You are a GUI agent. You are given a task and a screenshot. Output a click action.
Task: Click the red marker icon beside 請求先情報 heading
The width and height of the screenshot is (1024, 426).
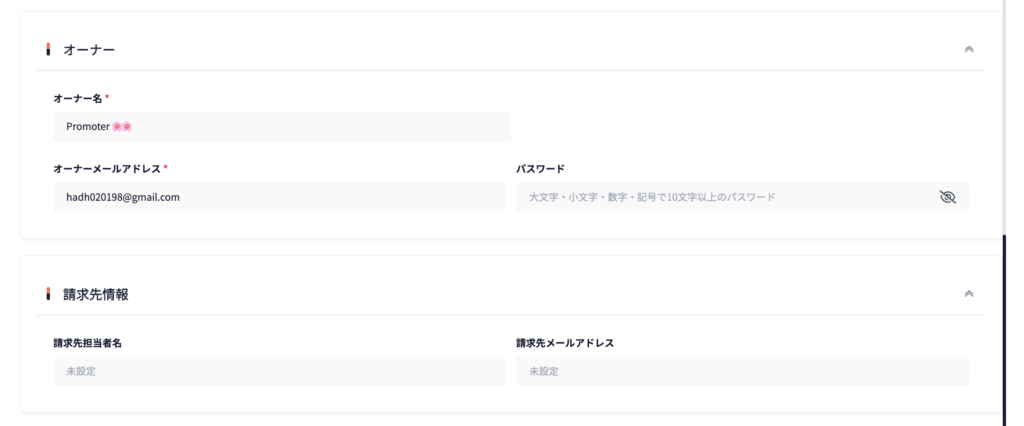(48, 294)
